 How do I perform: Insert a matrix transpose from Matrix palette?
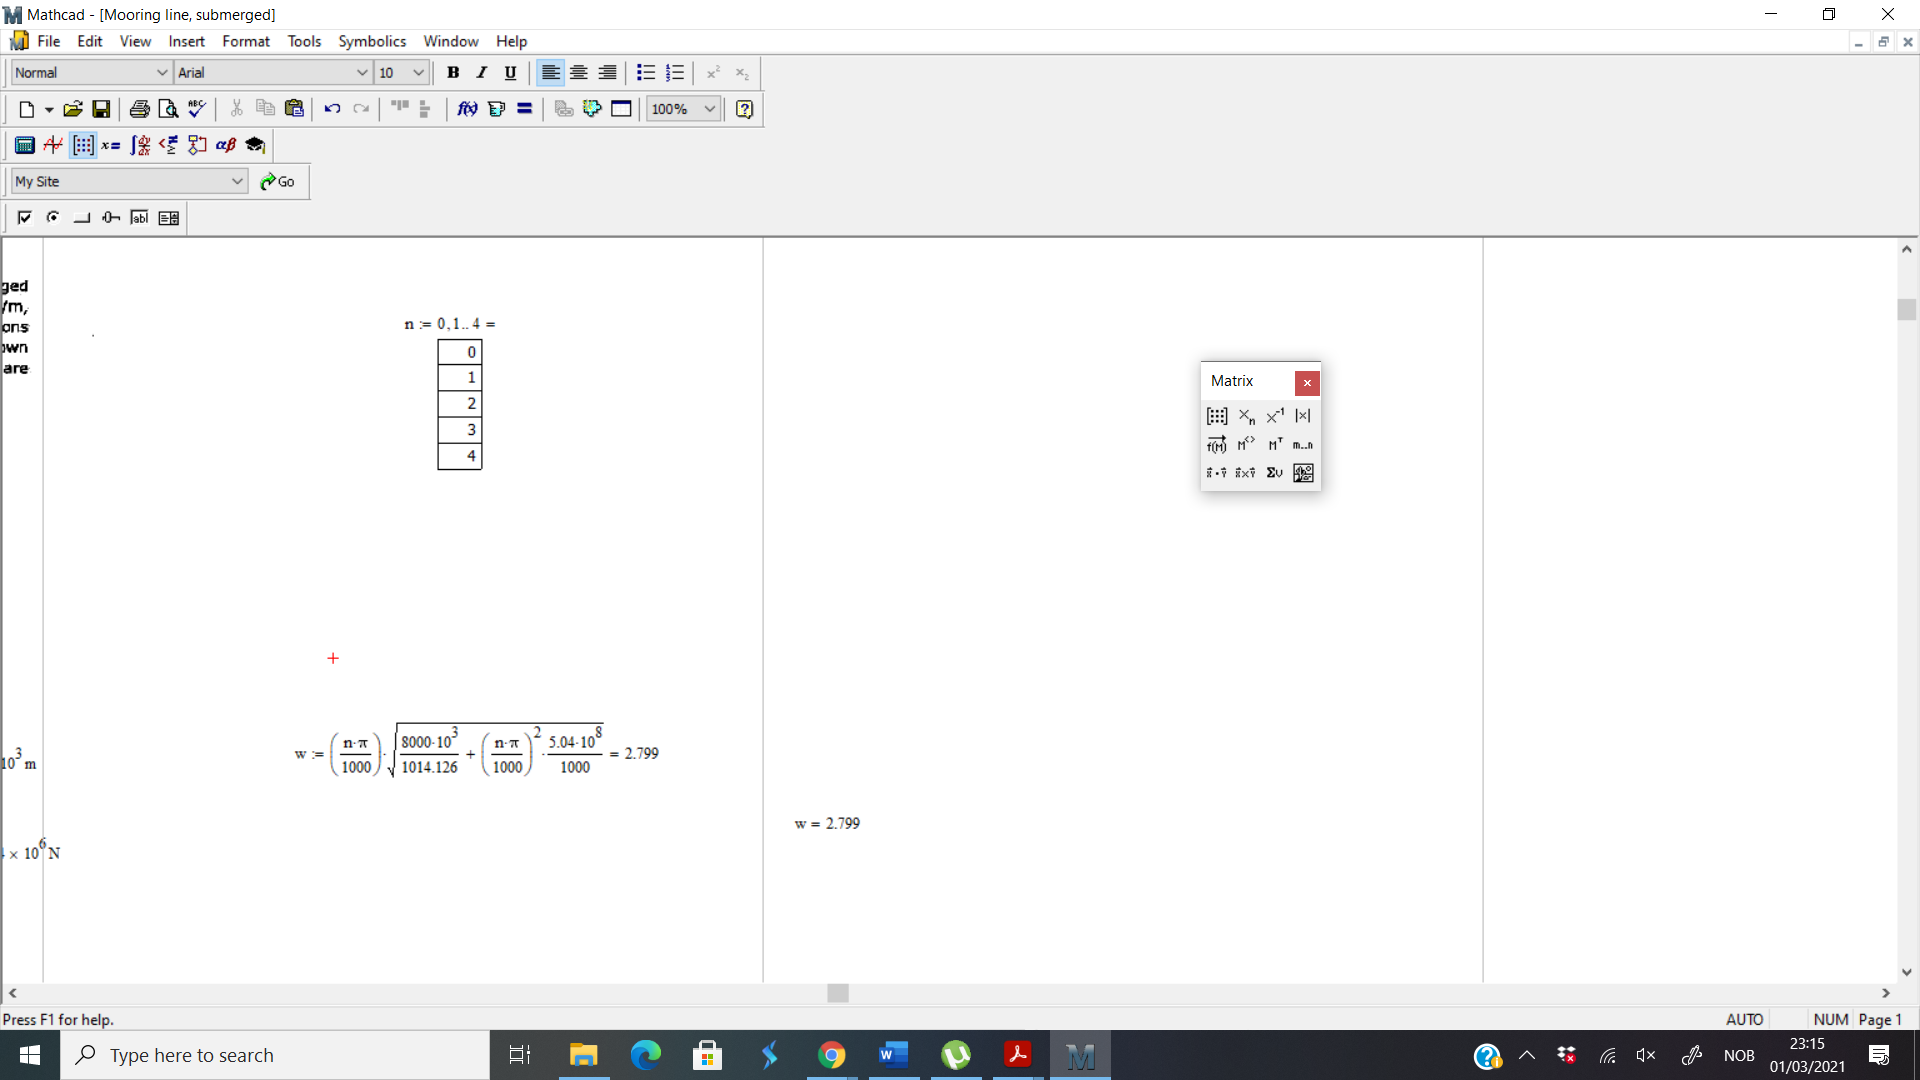1275,444
